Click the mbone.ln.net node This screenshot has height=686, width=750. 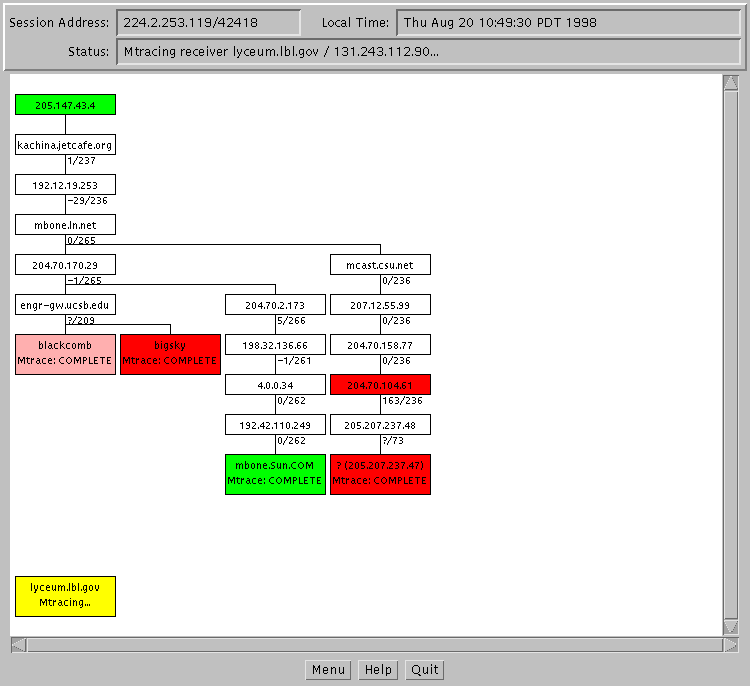[65, 225]
